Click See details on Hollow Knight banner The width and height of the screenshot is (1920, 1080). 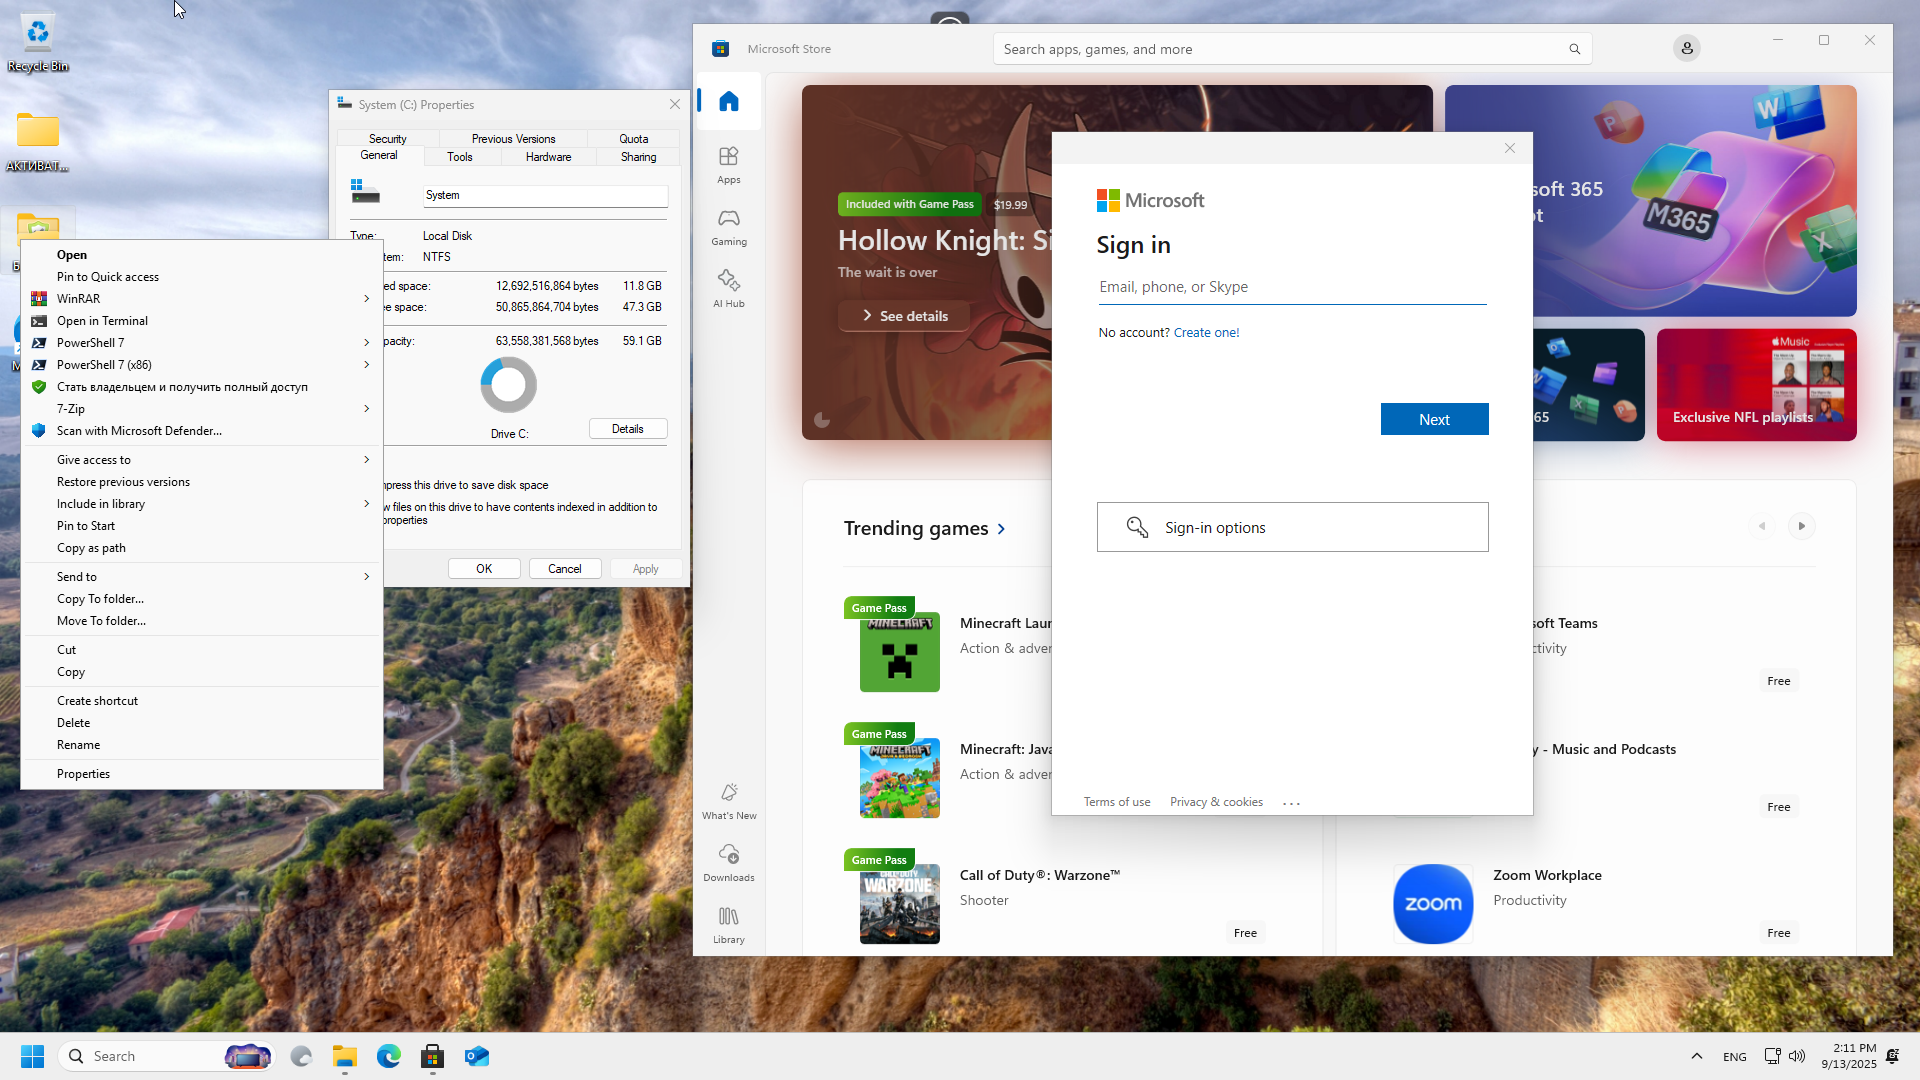(904, 316)
